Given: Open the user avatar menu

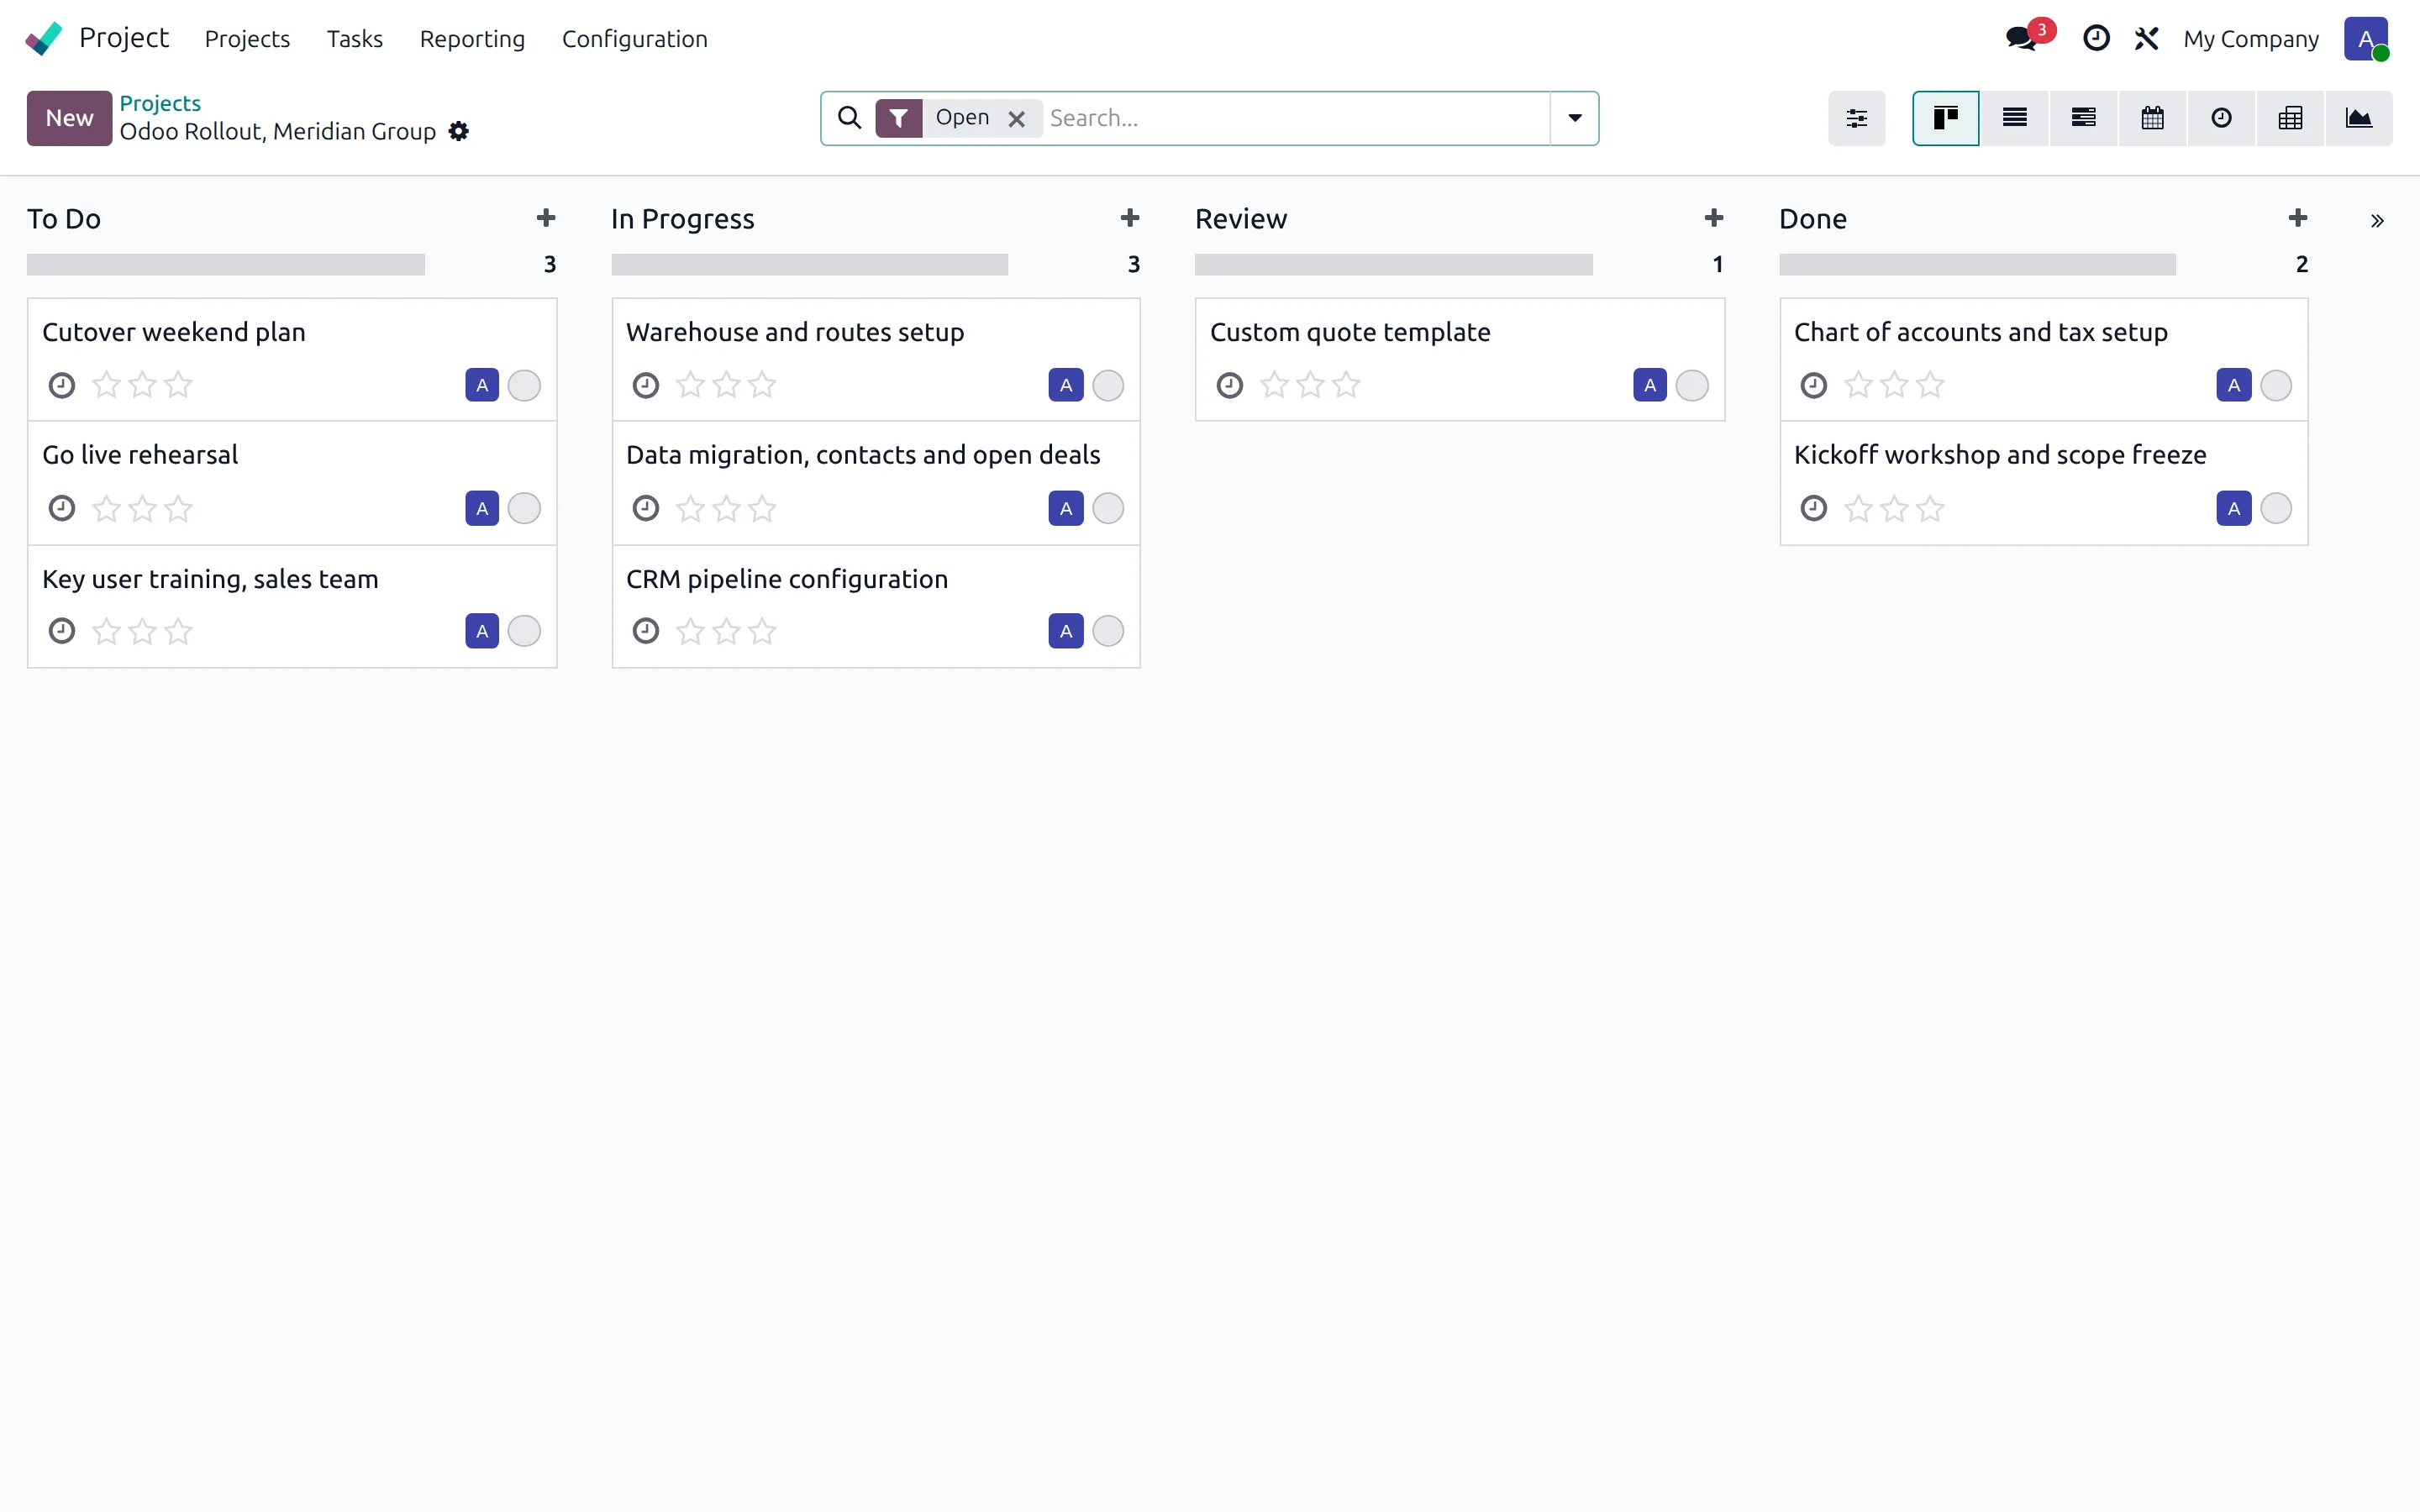Looking at the screenshot, I should (2366, 38).
